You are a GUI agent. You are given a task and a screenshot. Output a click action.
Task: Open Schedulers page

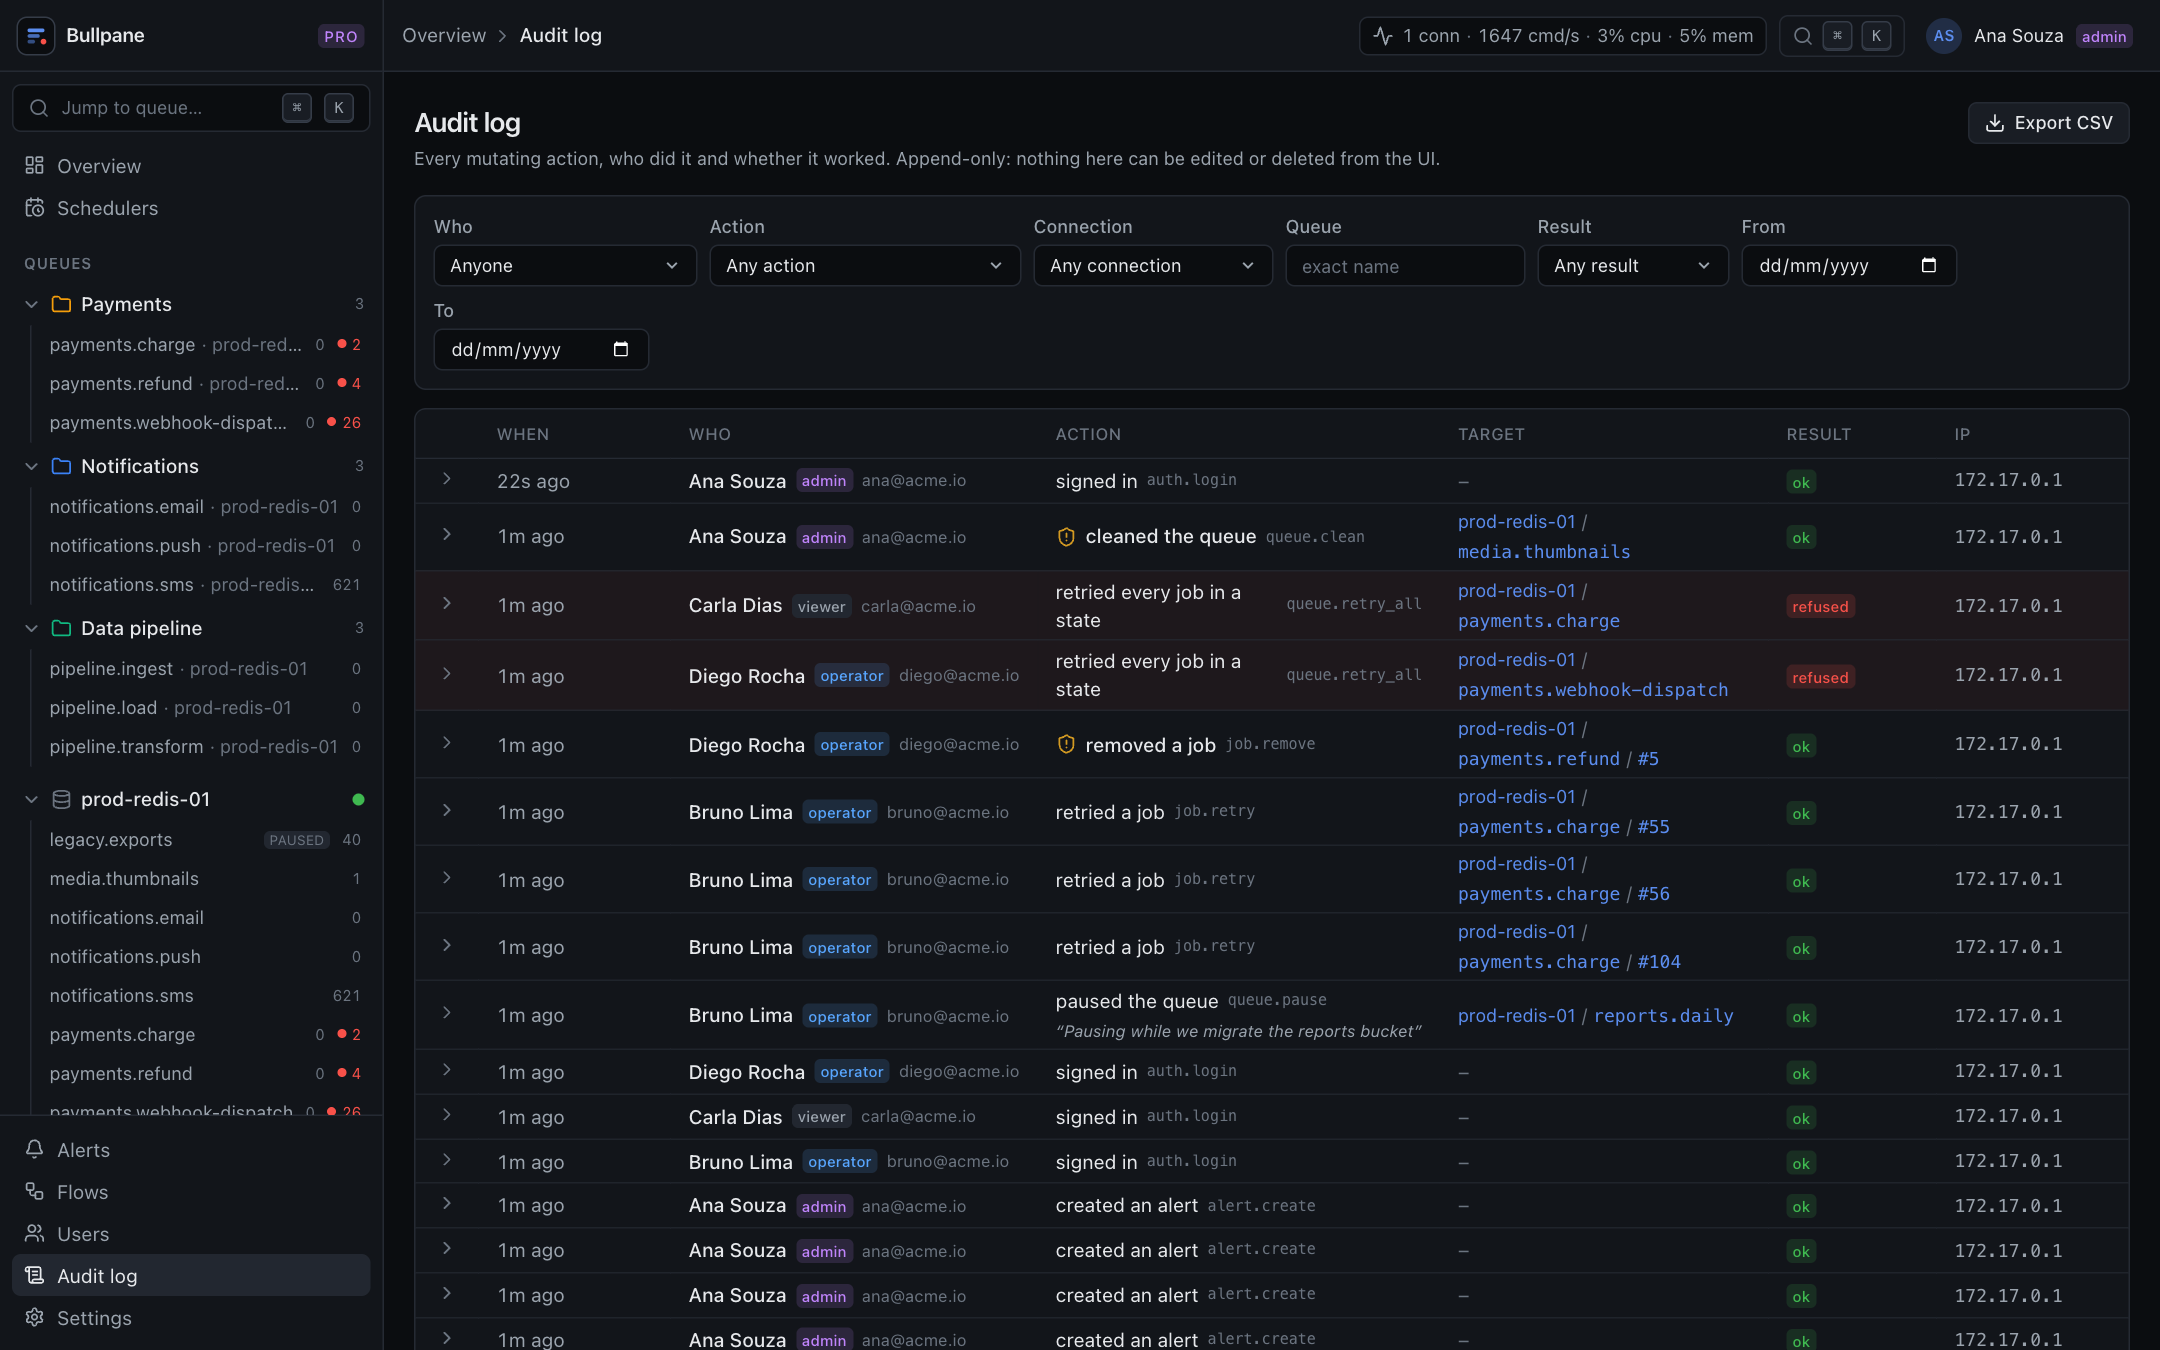[x=191, y=208]
